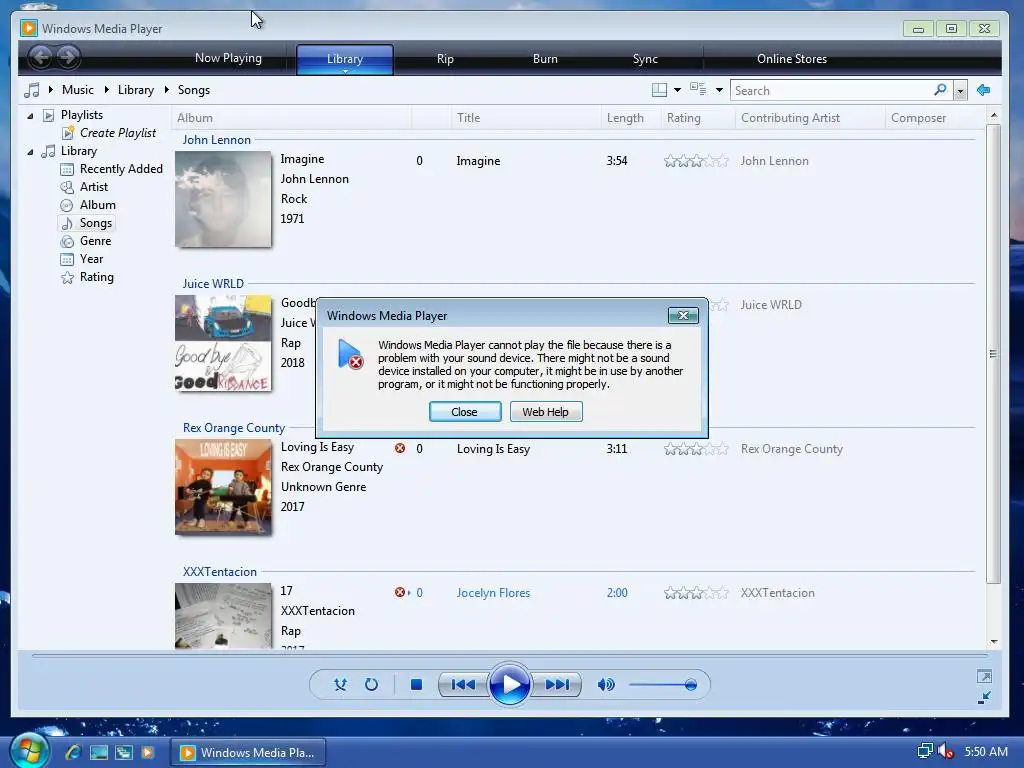Click the muted volume tray icon

pos(946,752)
